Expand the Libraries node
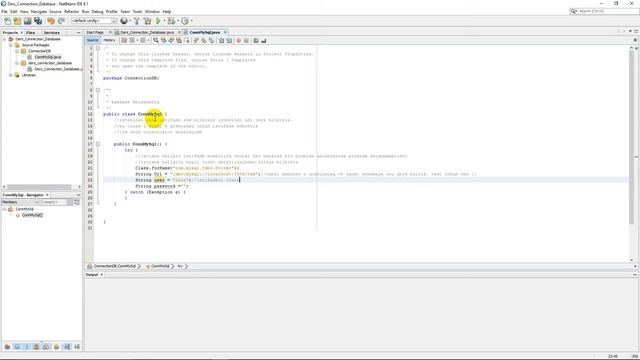This screenshot has width=640, height=360. [11, 75]
